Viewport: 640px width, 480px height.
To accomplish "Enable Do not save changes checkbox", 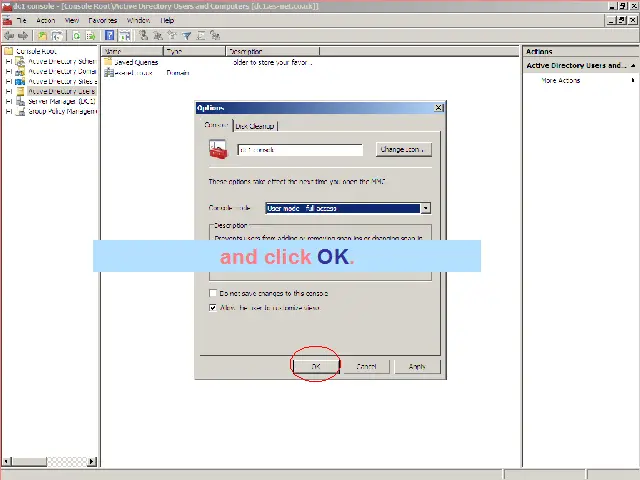I will coord(213,293).
